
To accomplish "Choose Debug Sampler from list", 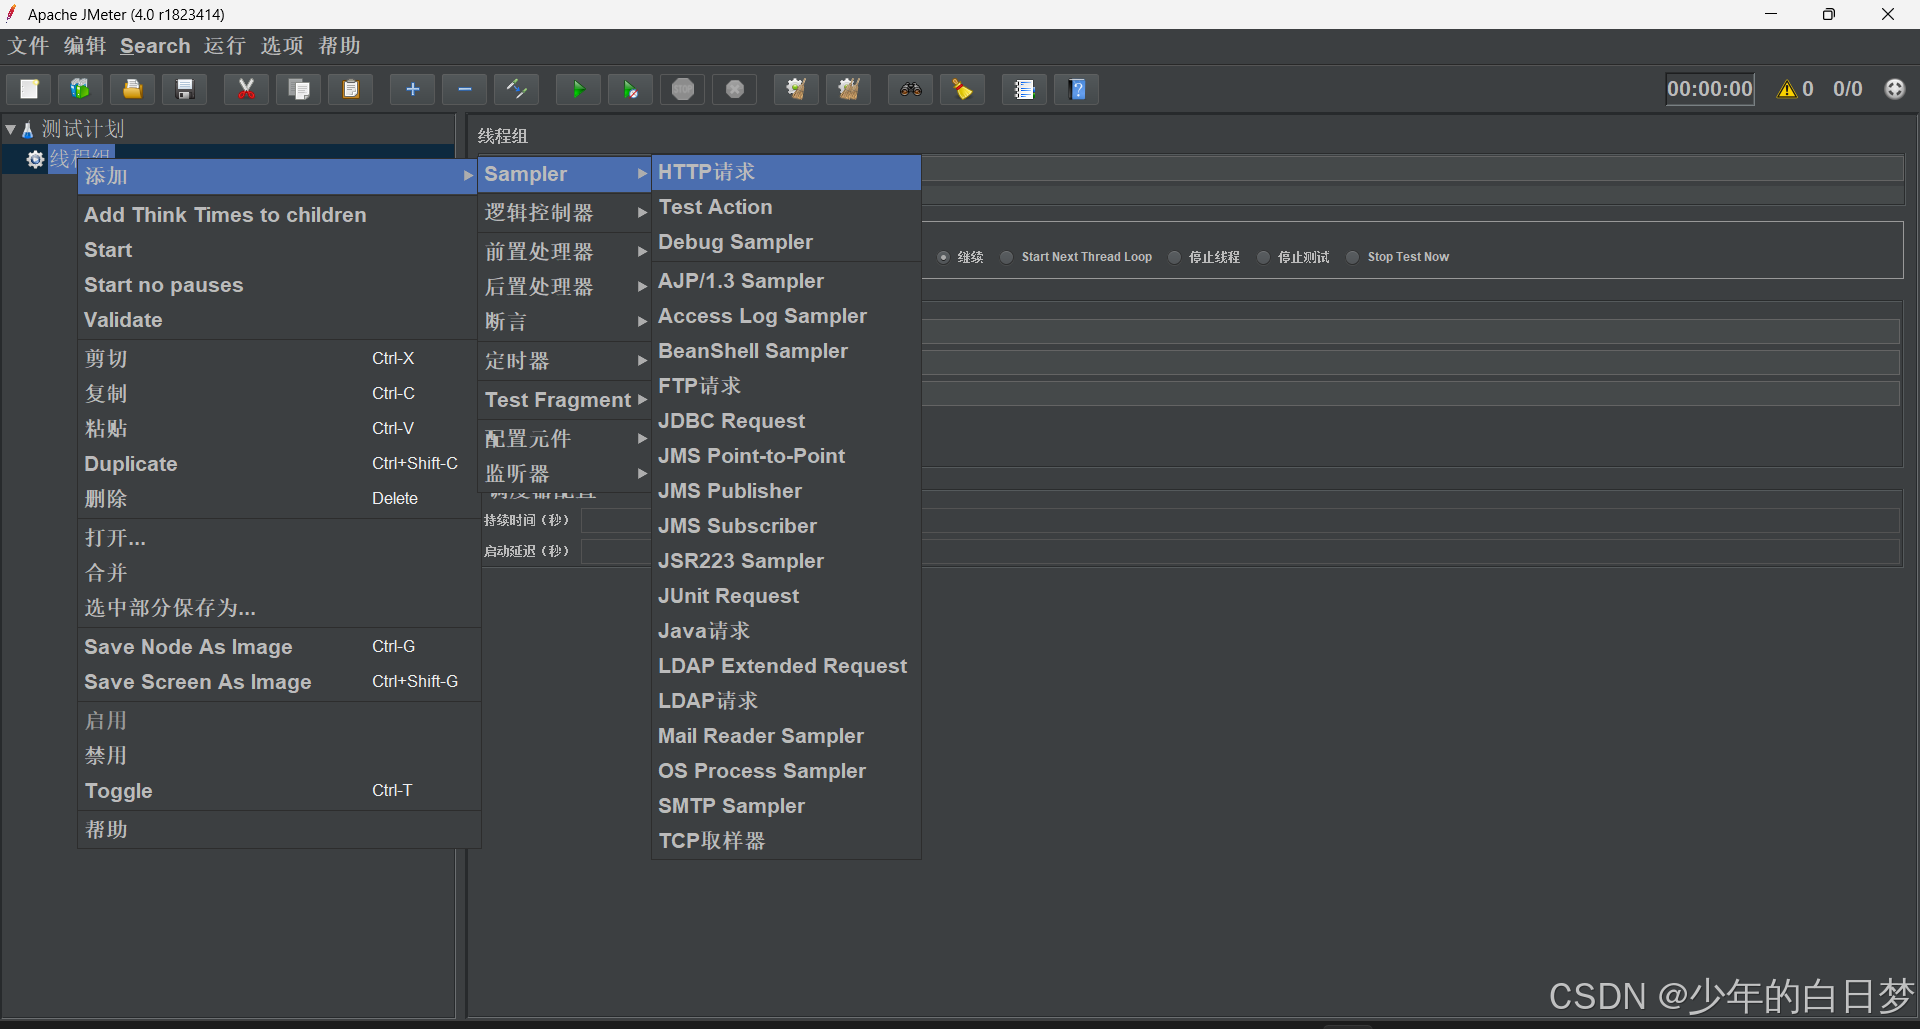I will tap(786, 242).
